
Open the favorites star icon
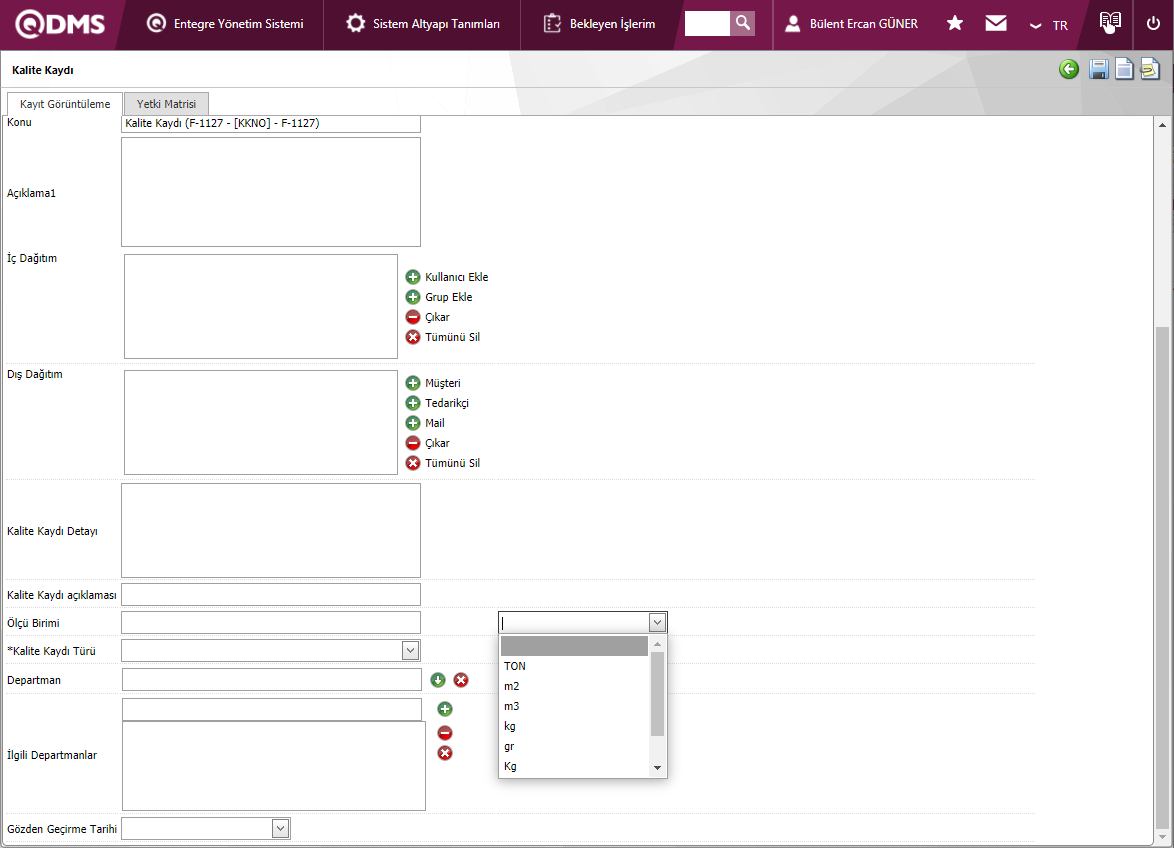click(955, 23)
